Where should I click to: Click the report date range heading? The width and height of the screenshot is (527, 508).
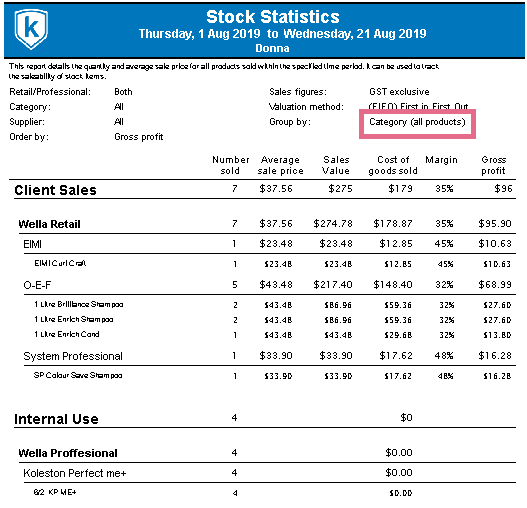[282, 34]
